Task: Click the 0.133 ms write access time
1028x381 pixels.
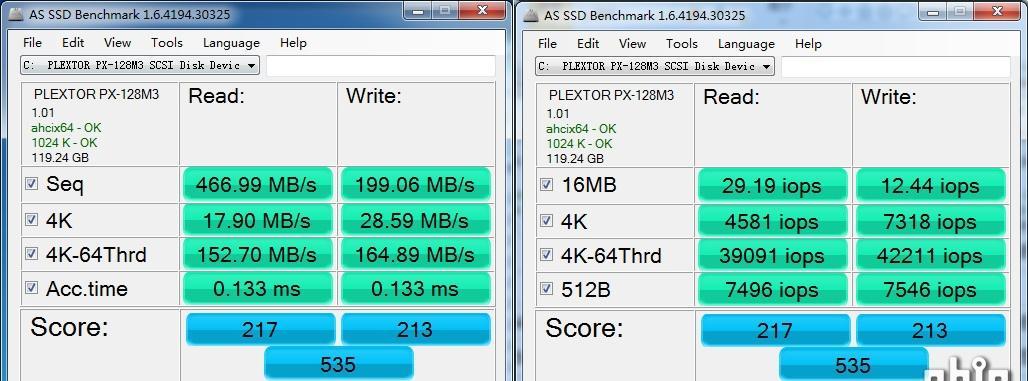Action: click(x=415, y=288)
